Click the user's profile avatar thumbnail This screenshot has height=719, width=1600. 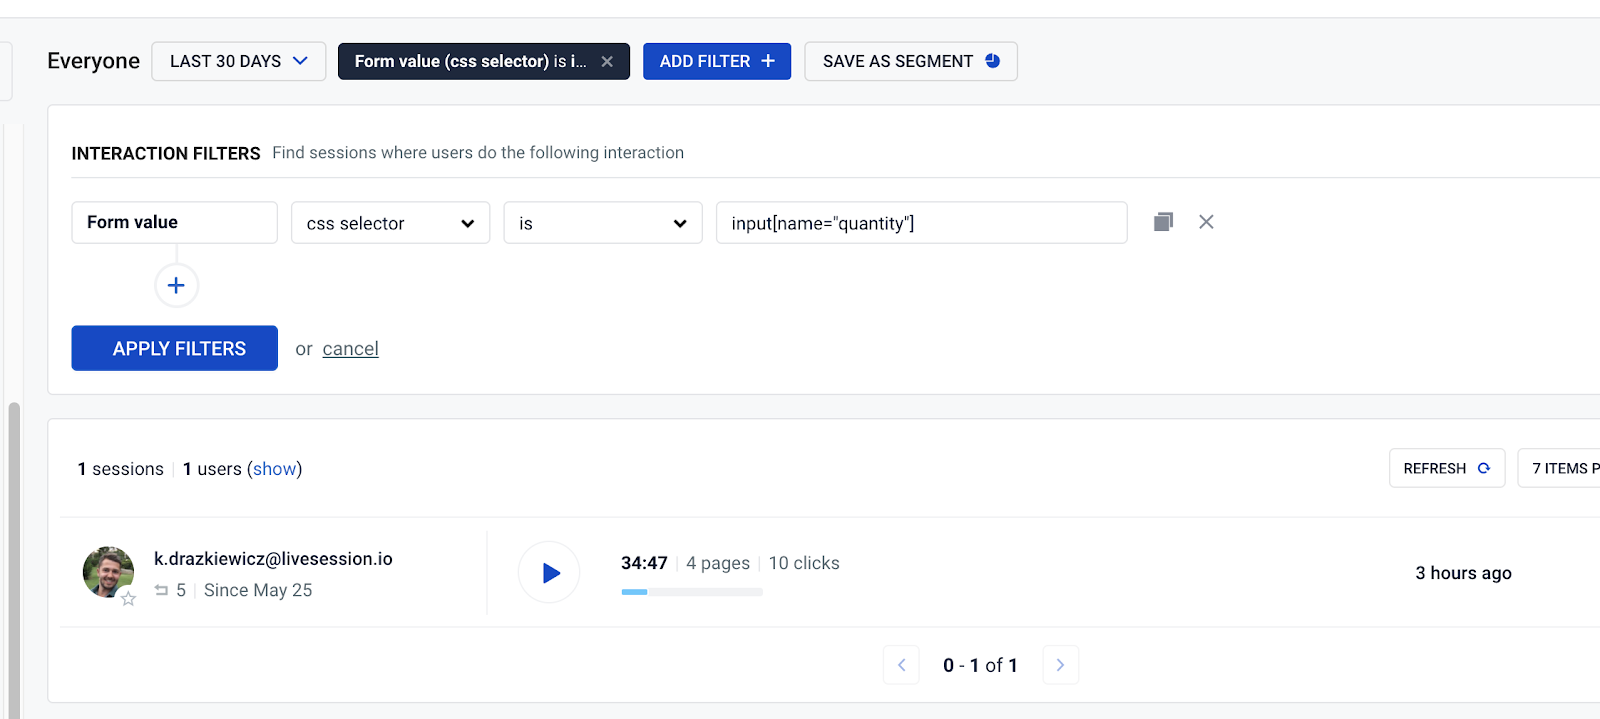click(x=107, y=571)
